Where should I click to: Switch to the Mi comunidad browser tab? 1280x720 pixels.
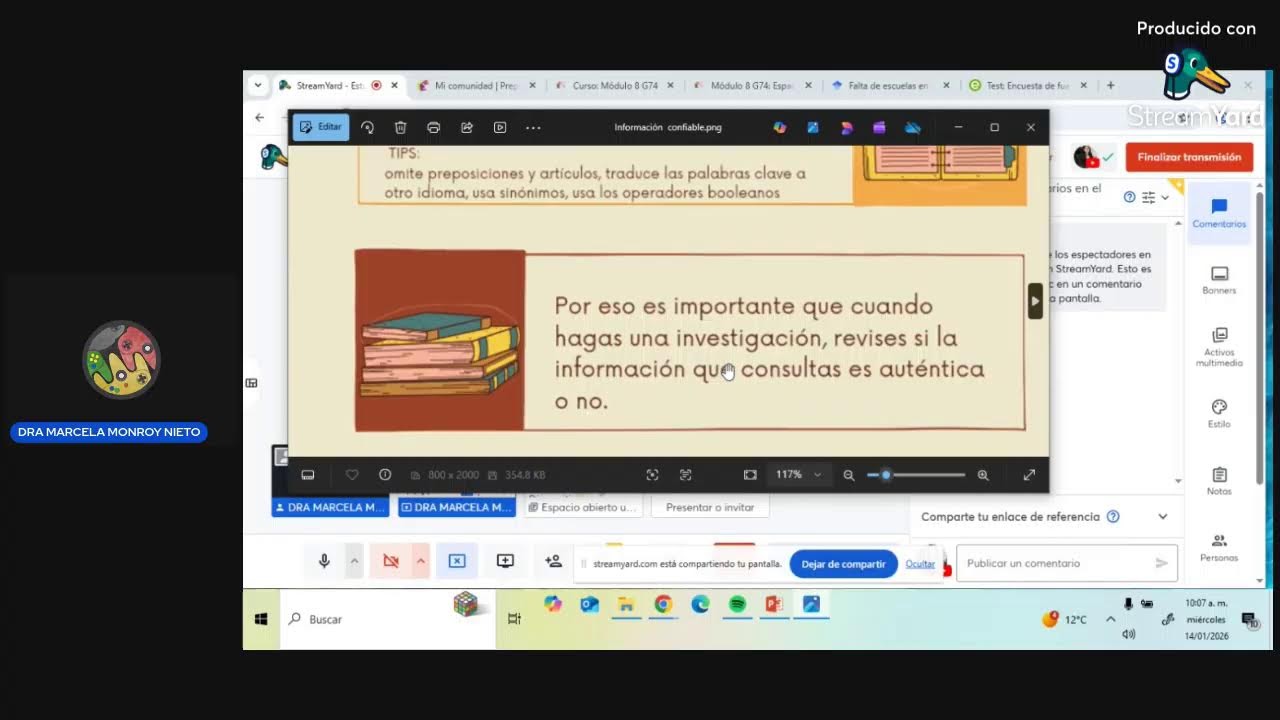click(476, 86)
